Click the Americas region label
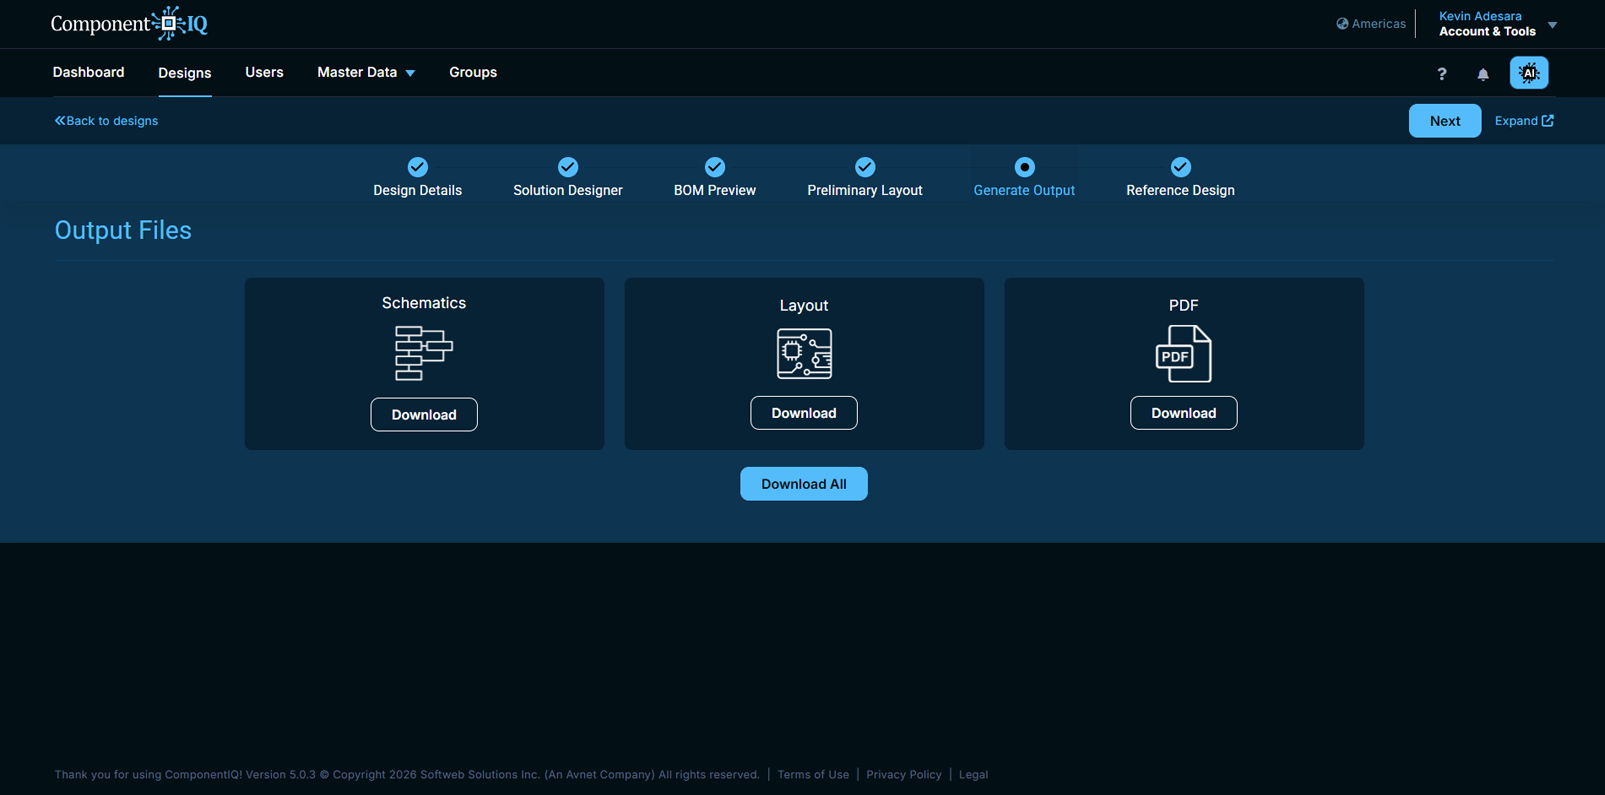The image size is (1605, 795). (1378, 24)
